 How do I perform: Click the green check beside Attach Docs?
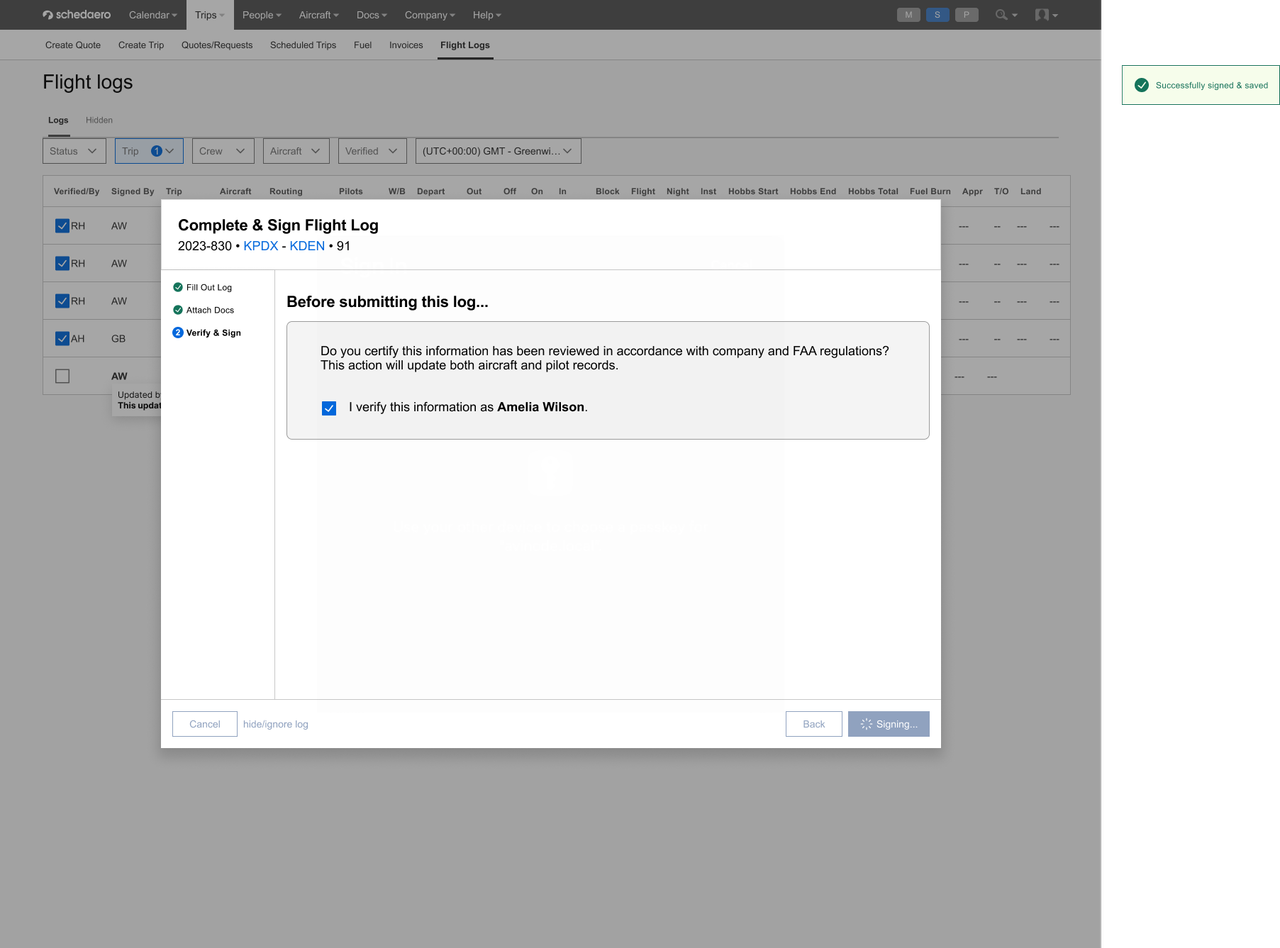pyautogui.click(x=178, y=310)
